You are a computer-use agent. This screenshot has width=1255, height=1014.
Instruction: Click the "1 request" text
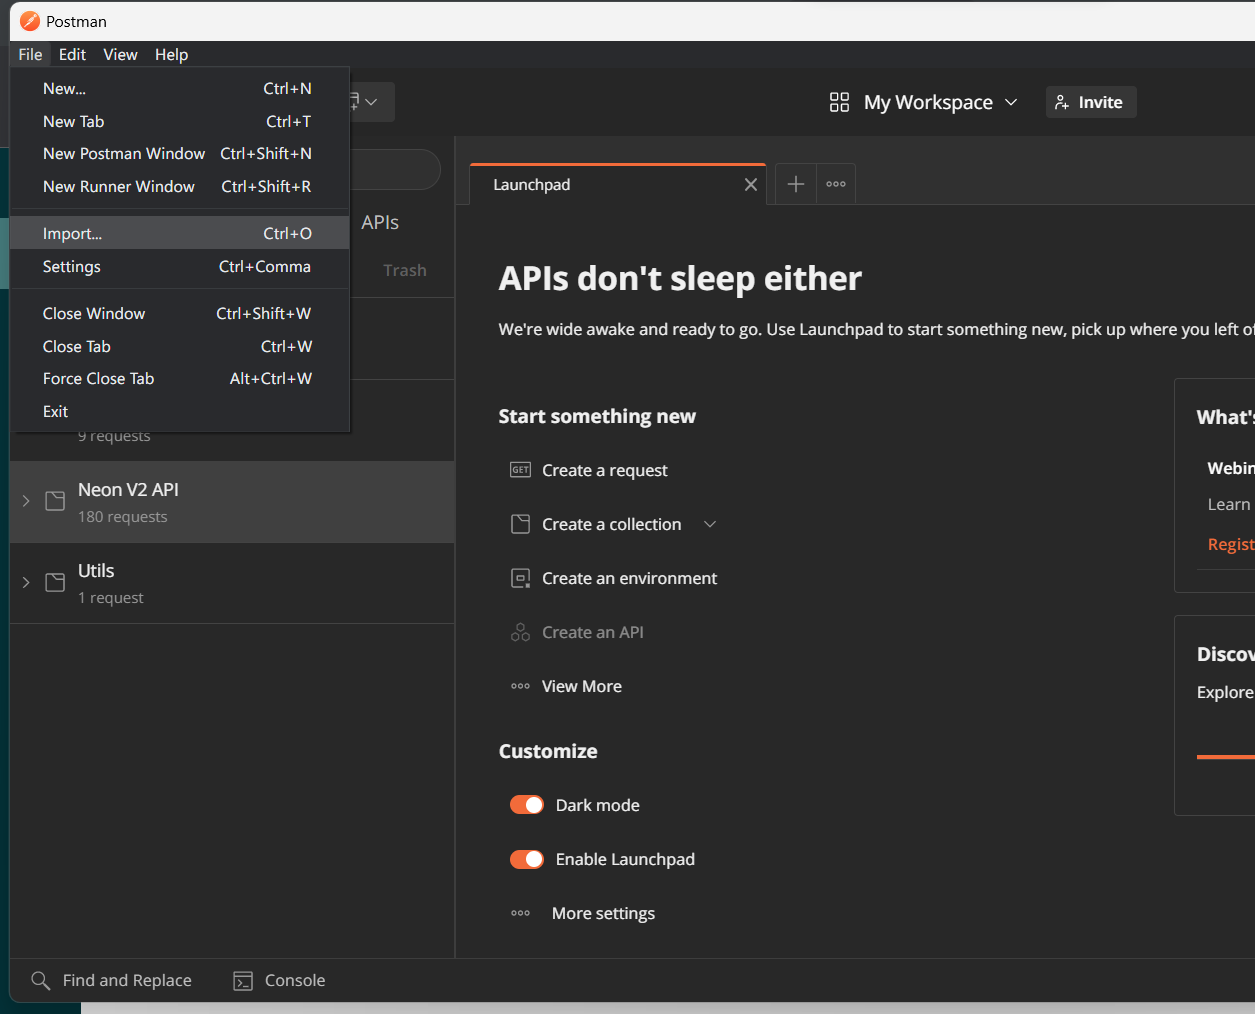pyautogui.click(x=111, y=598)
